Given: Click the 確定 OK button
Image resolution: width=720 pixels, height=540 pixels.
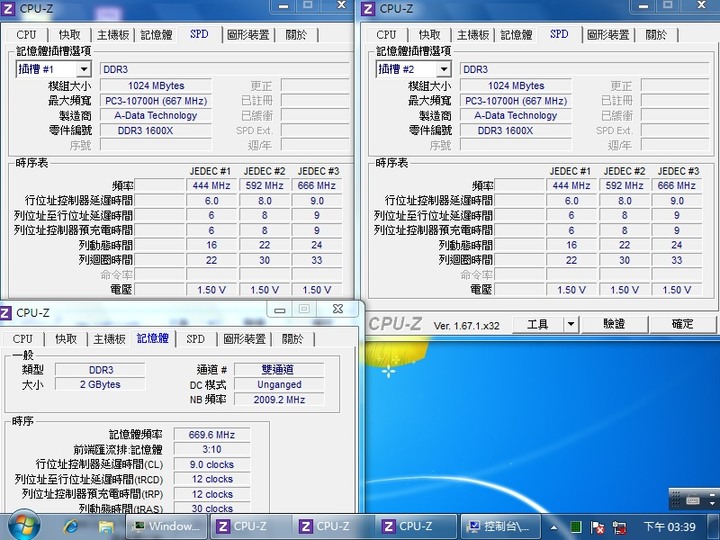Looking at the screenshot, I should 682,324.
